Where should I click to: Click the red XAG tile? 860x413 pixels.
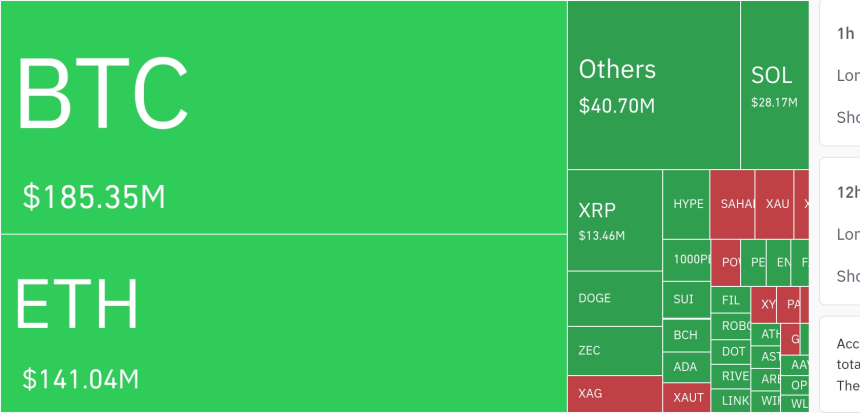click(x=614, y=394)
